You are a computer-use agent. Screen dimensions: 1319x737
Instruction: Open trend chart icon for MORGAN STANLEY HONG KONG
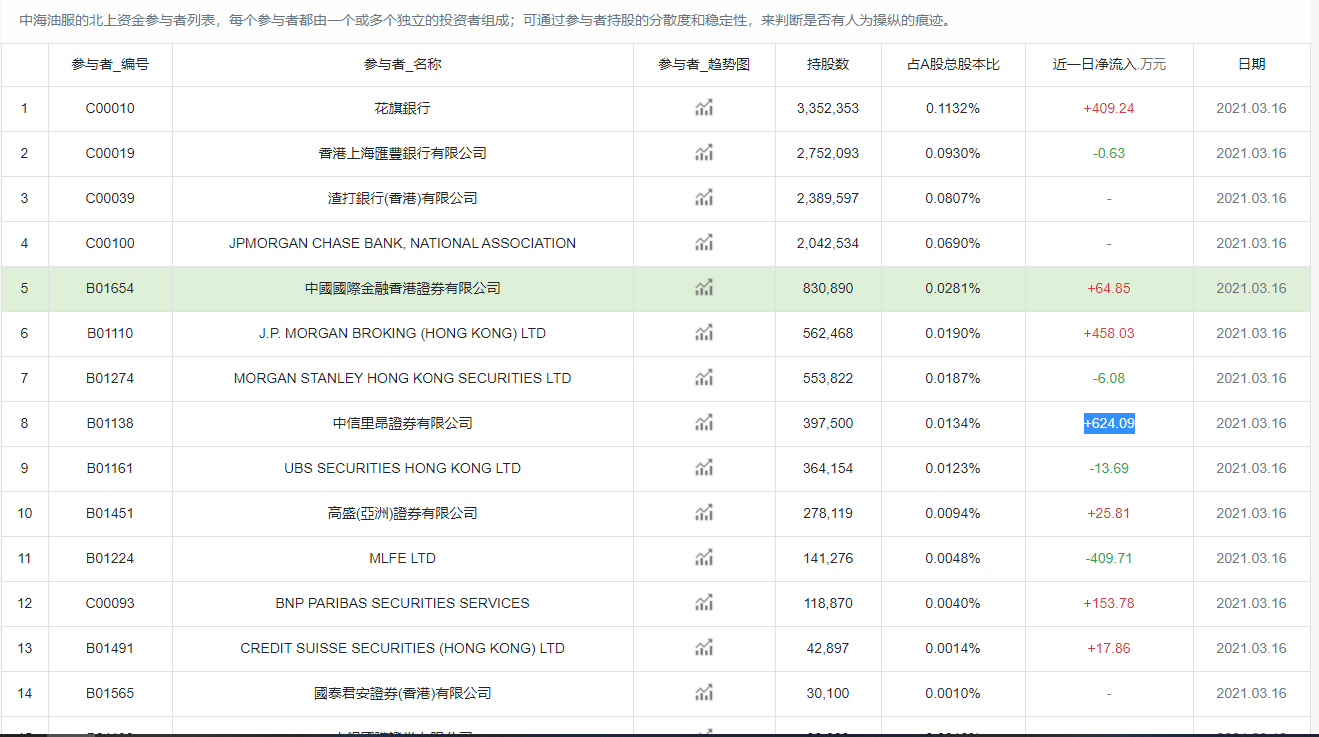tap(704, 378)
